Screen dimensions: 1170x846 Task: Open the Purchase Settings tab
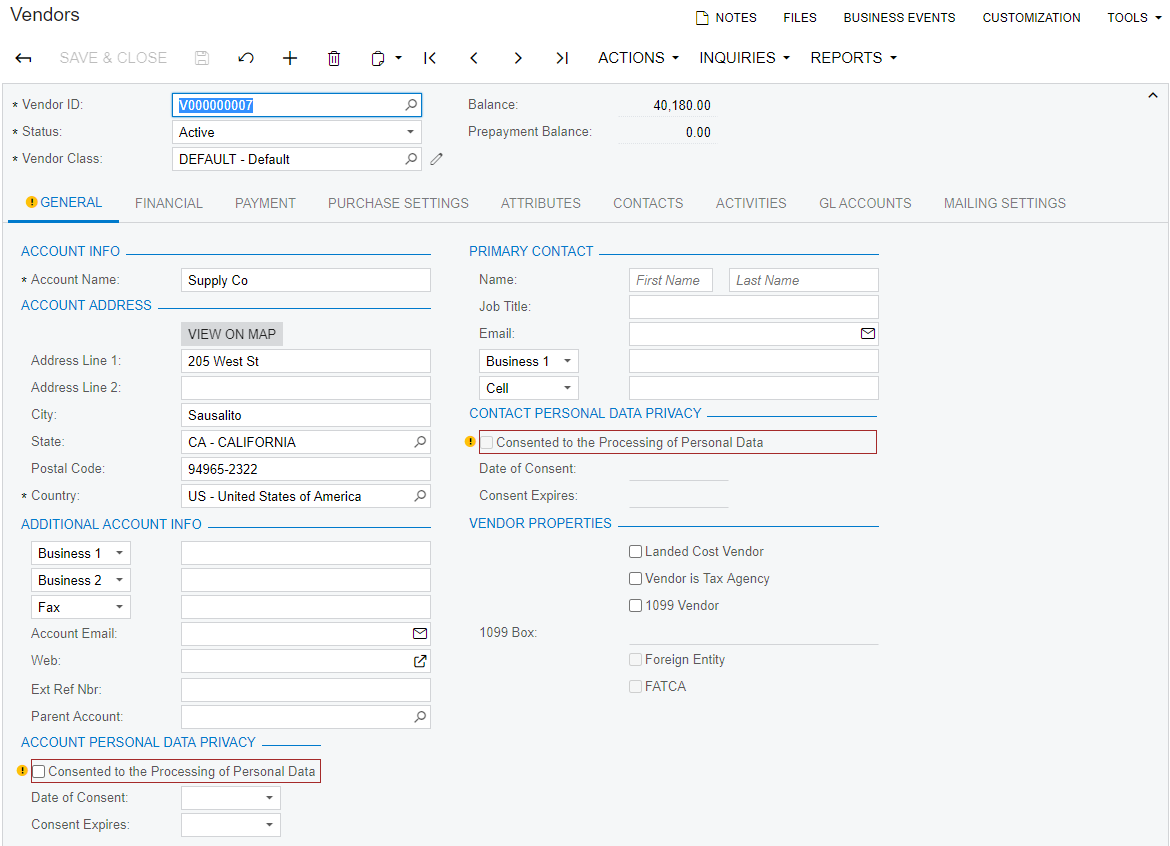(x=398, y=203)
